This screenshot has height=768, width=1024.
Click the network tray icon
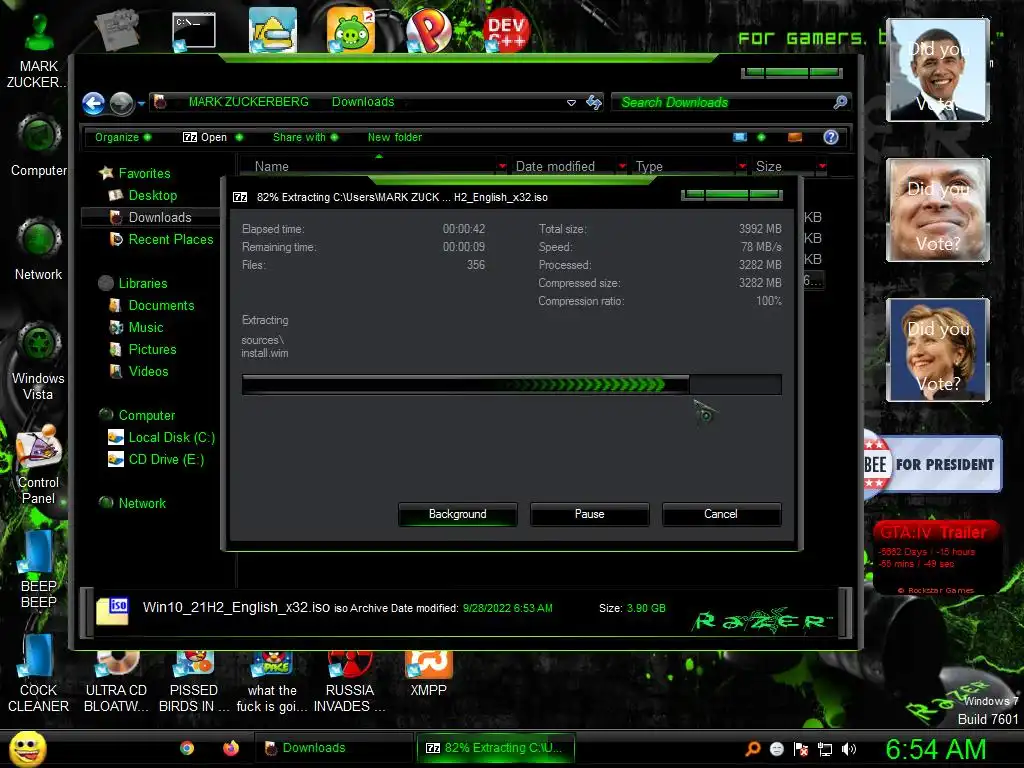click(x=825, y=749)
